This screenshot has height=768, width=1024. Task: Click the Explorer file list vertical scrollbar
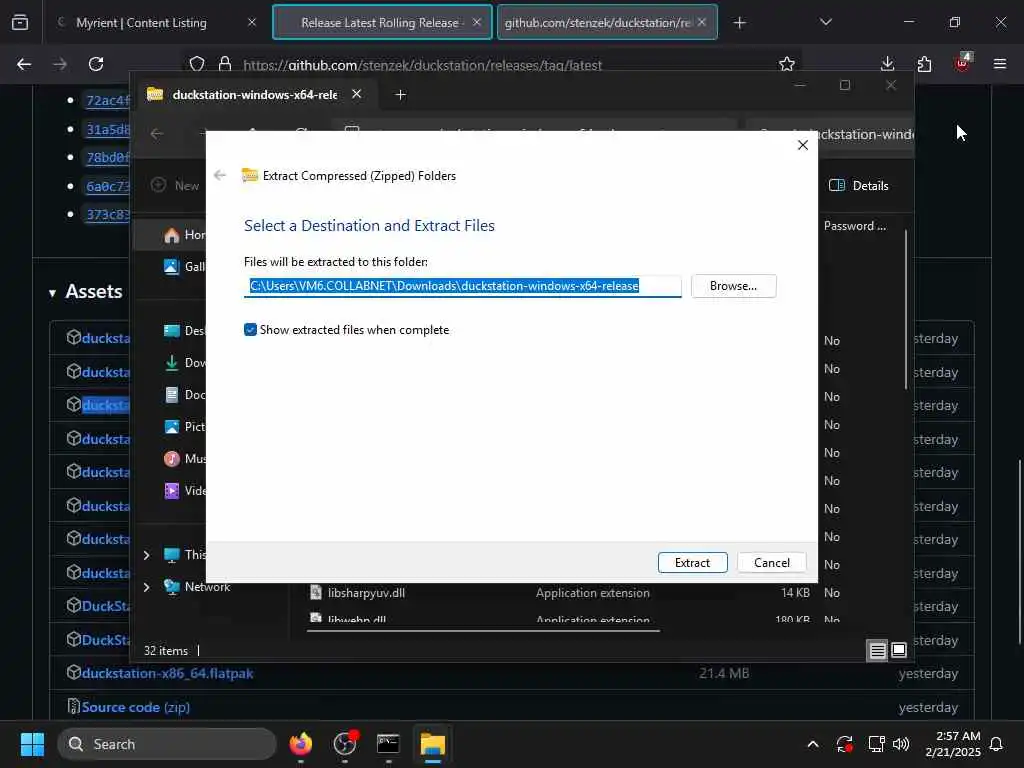pyautogui.click(x=906, y=310)
